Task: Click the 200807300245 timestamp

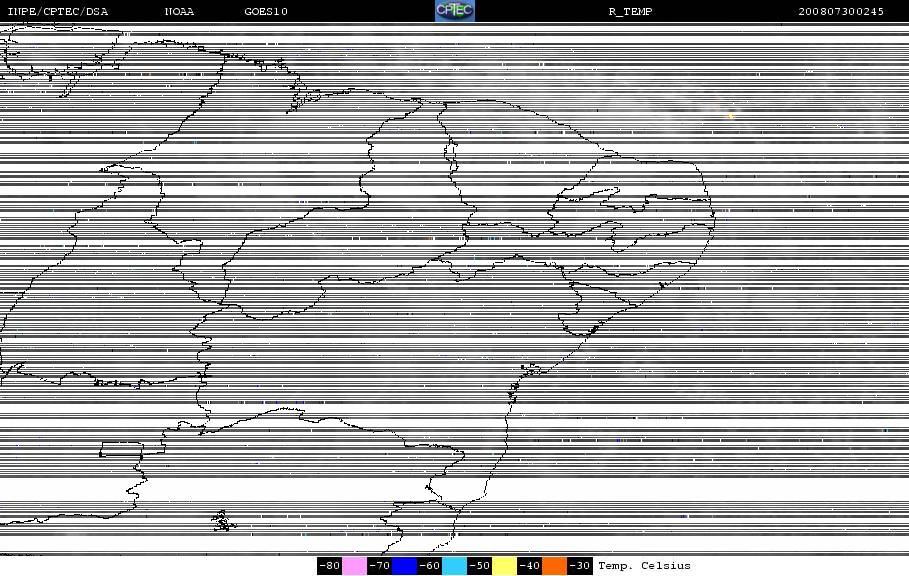Action: point(841,12)
